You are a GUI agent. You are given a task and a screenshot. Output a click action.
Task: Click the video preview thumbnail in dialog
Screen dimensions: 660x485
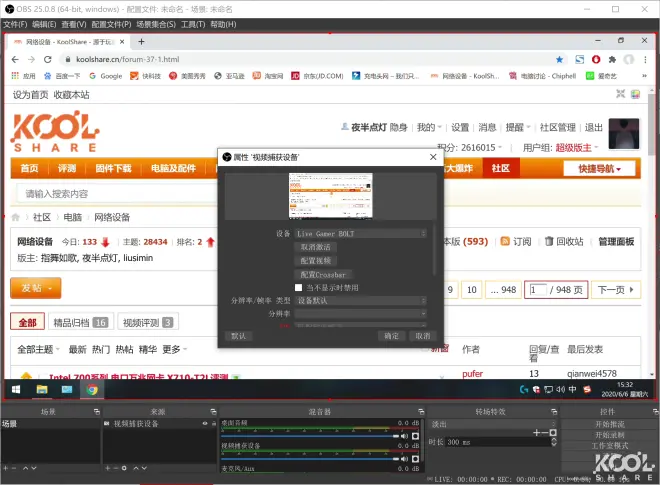point(331,196)
